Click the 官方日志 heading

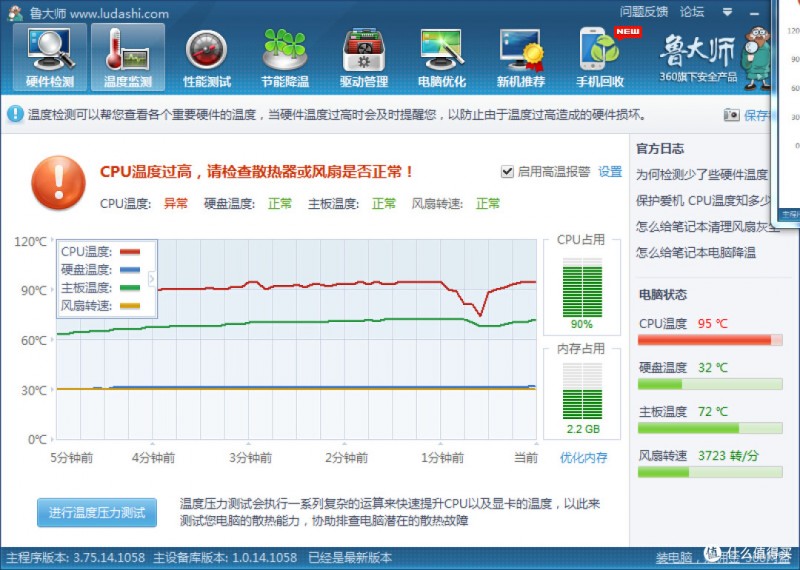660,148
